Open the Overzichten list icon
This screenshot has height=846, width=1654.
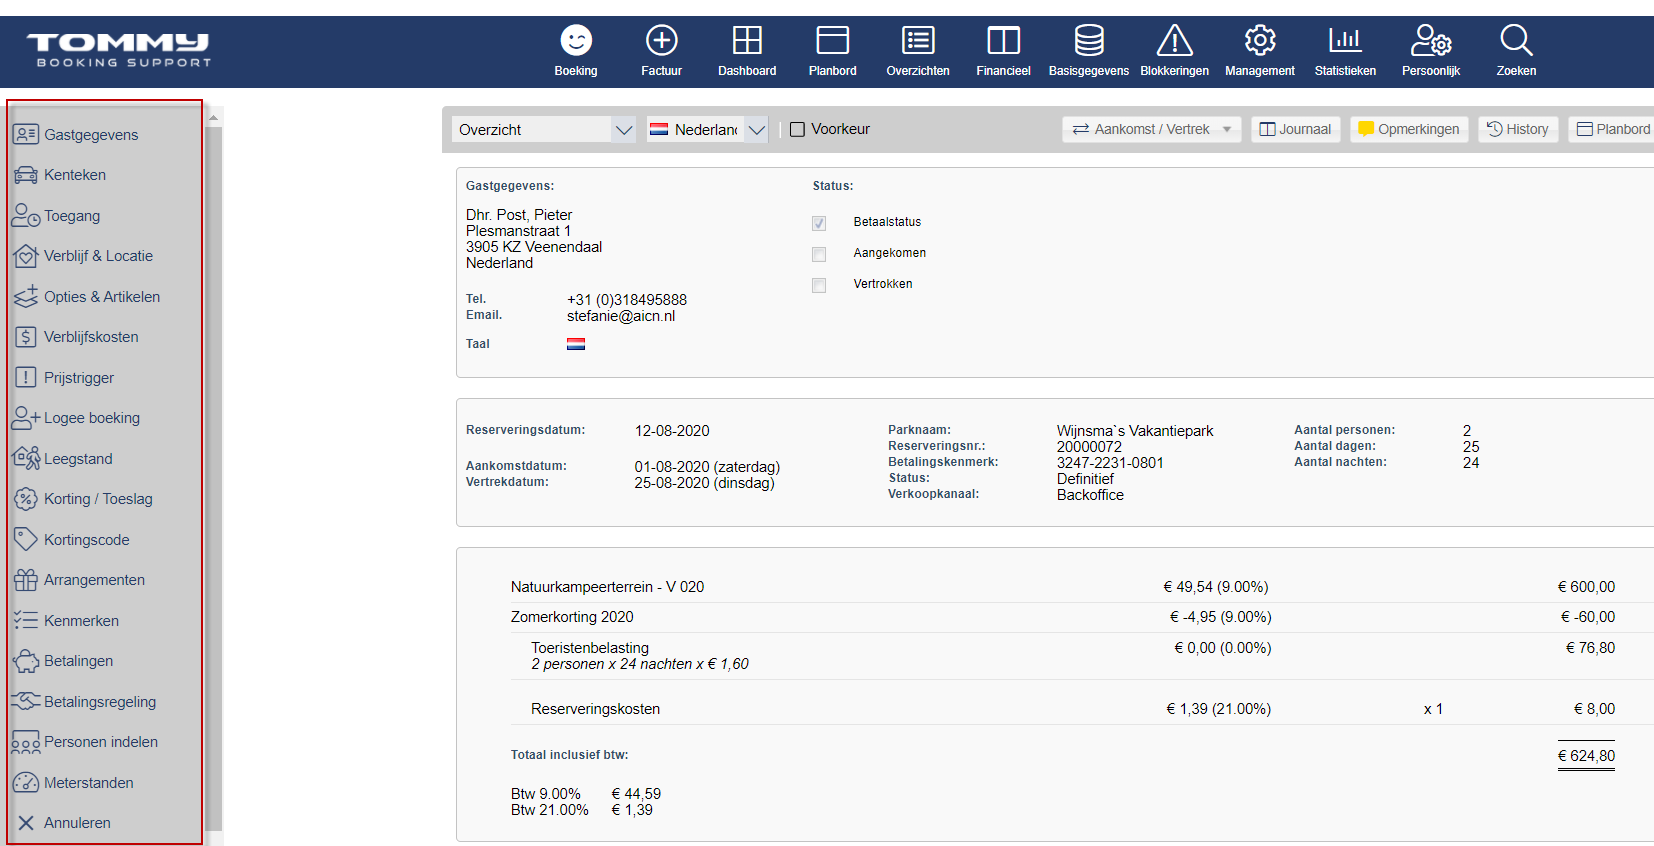coord(918,40)
